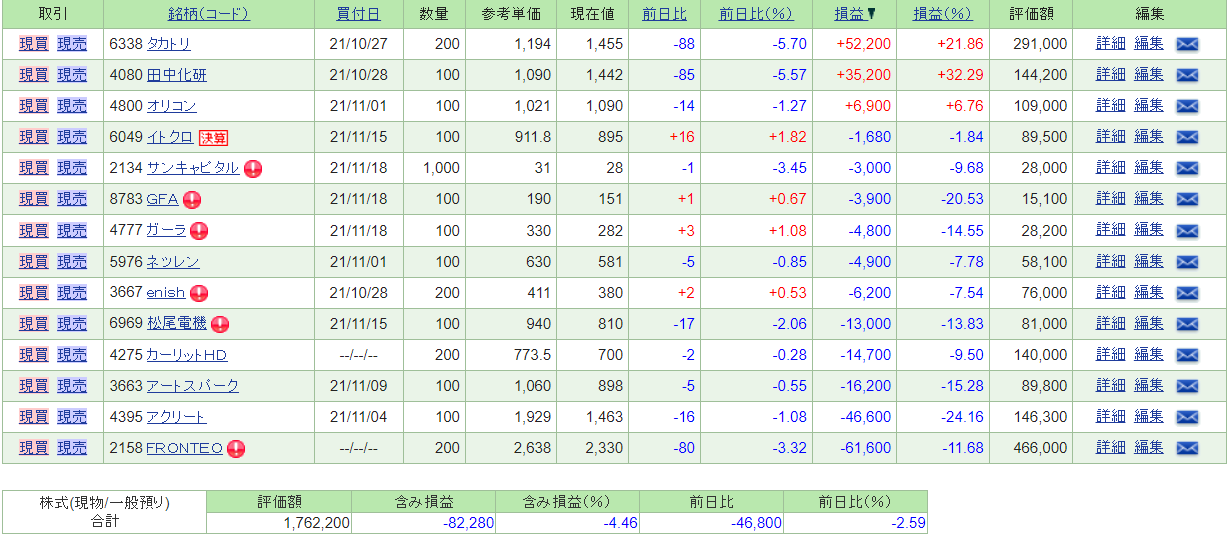The image size is (1228, 541).
Task: Click the mail icon in the 田中化研 row
Action: [1186, 76]
